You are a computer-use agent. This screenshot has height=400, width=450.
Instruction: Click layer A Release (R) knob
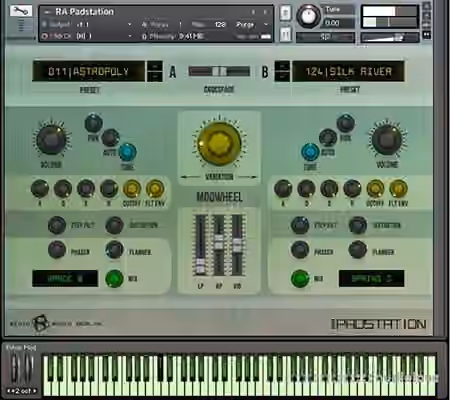click(x=109, y=189)
